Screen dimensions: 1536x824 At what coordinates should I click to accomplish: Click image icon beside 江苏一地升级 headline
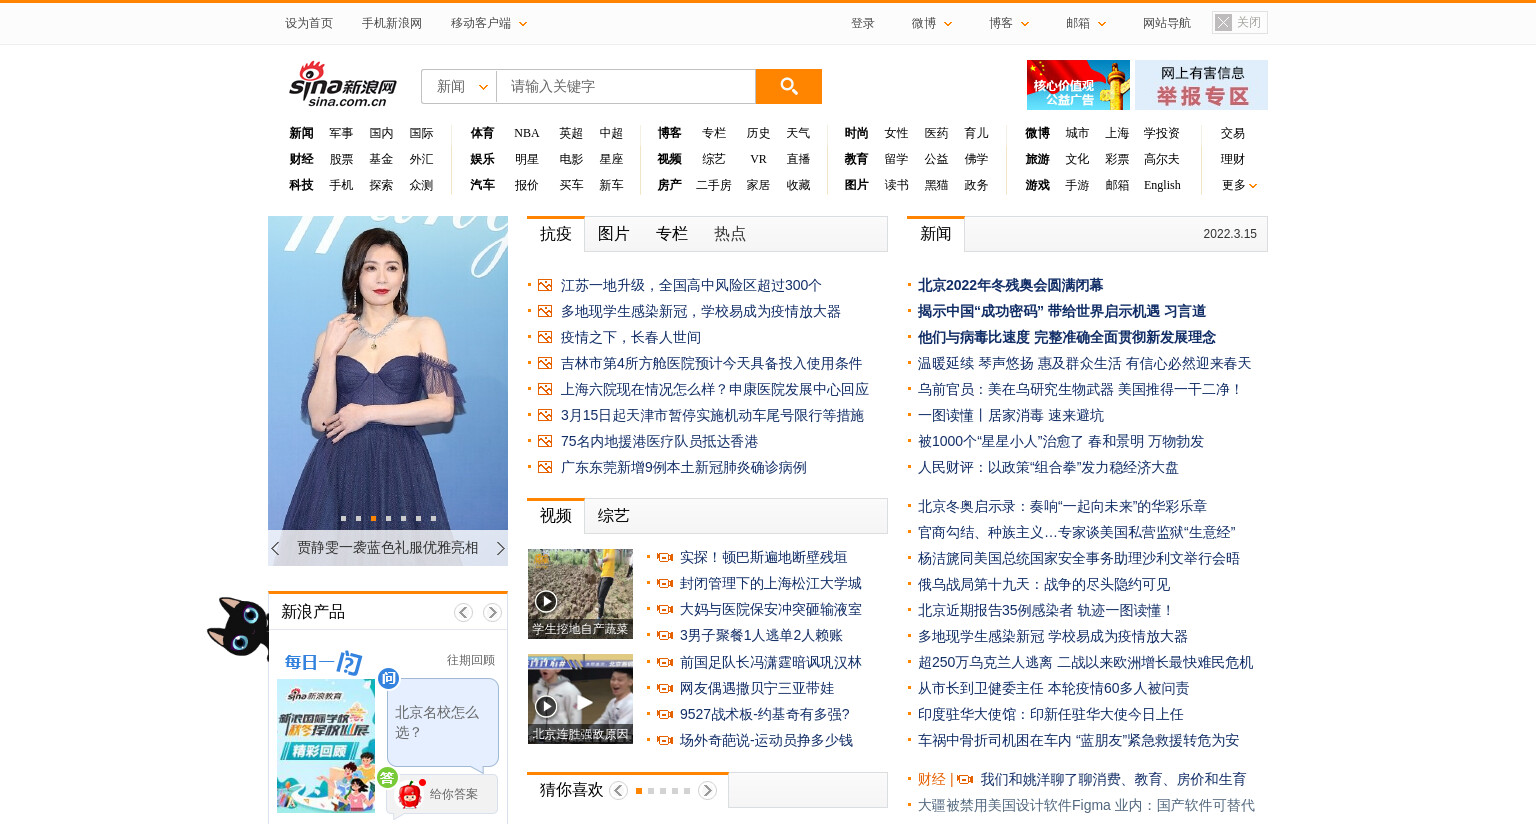[x=545, y=285]
